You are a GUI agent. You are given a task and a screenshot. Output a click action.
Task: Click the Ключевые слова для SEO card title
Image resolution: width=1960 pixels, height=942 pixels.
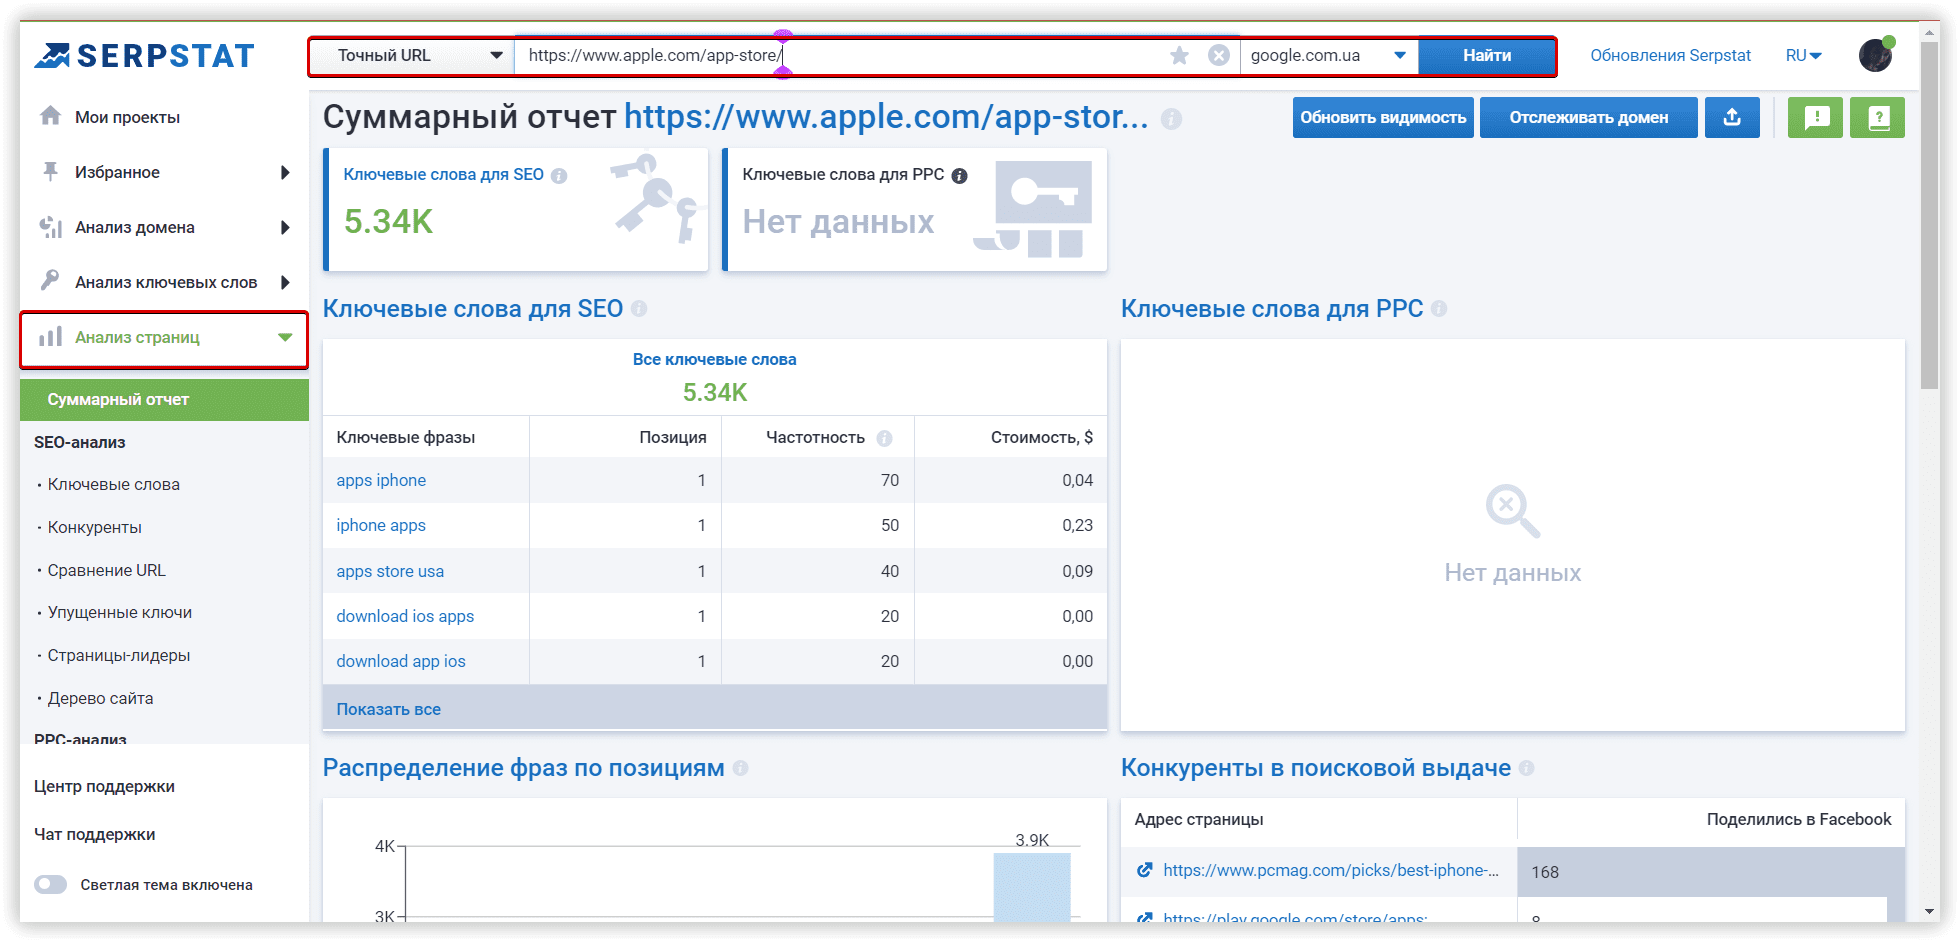443,174
